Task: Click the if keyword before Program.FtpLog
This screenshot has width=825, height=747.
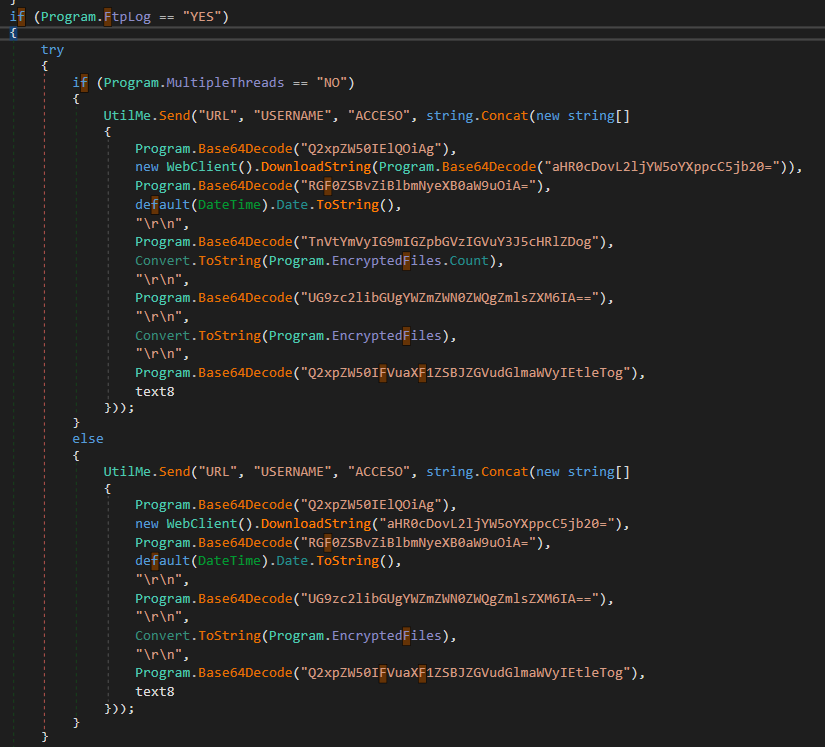Action: pyautogui.click(x=17, y=17)
